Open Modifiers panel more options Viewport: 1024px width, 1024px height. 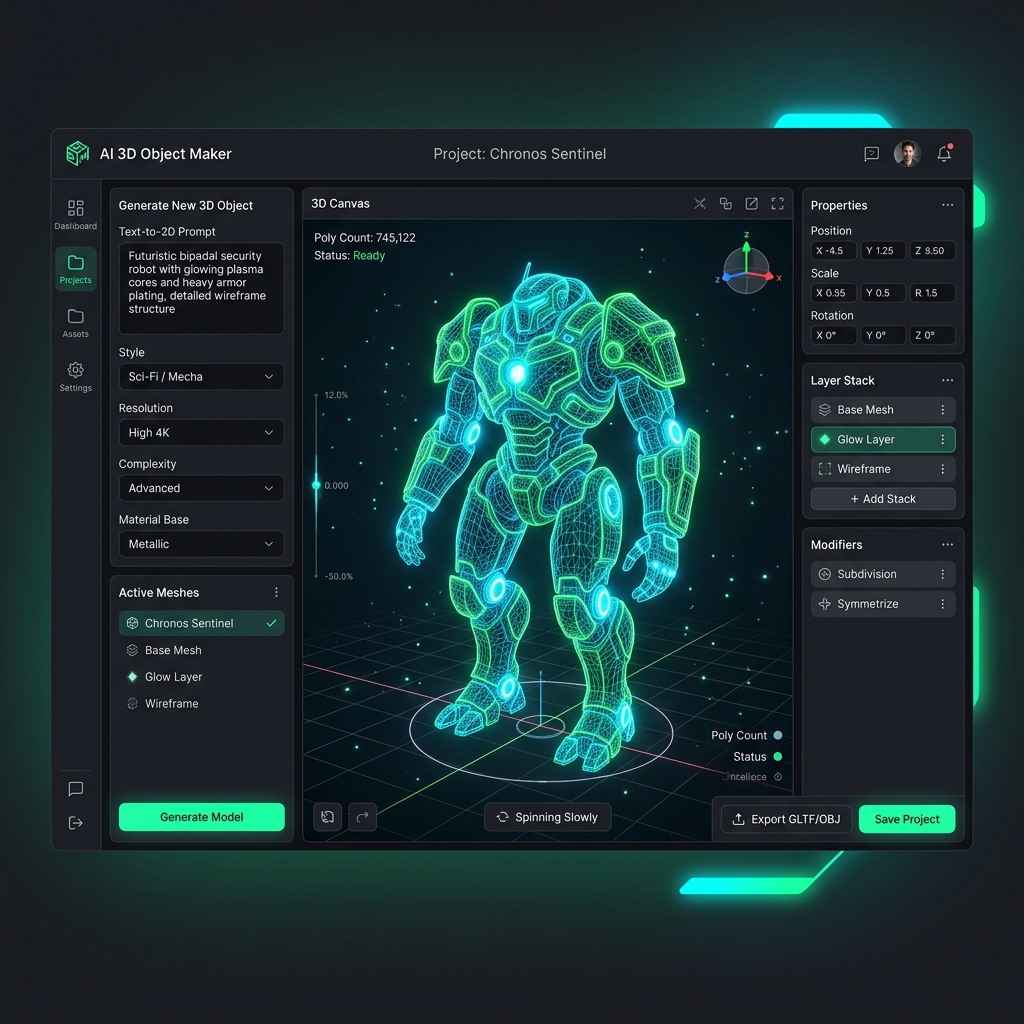pyautogui.click(x=948, y=545)
